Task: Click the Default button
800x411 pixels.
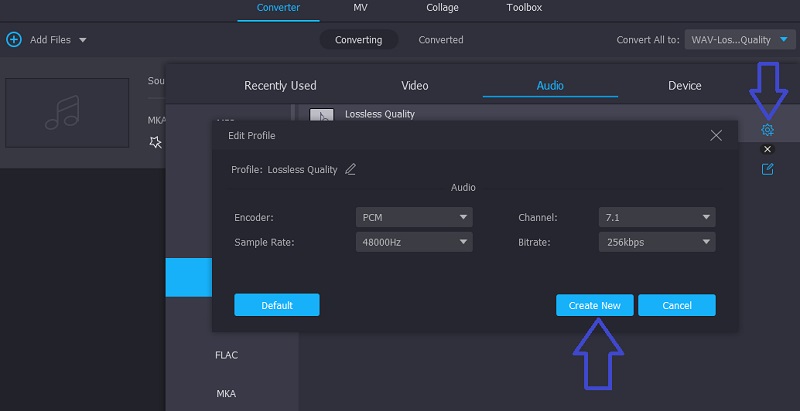Action: click(277, 305)
